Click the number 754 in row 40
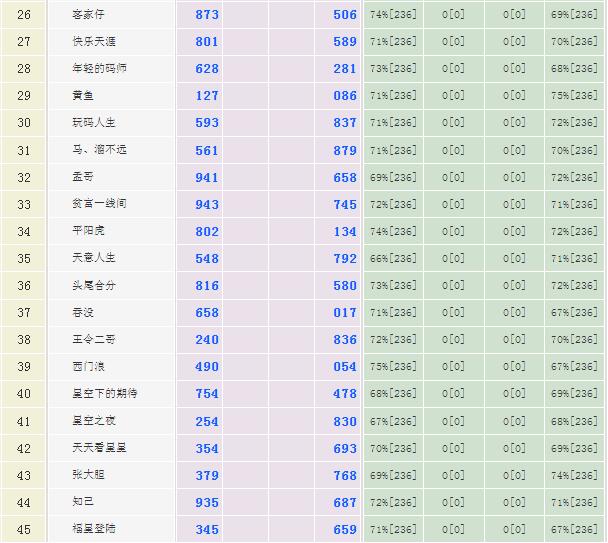608x543 pixels. click(207, 394)
